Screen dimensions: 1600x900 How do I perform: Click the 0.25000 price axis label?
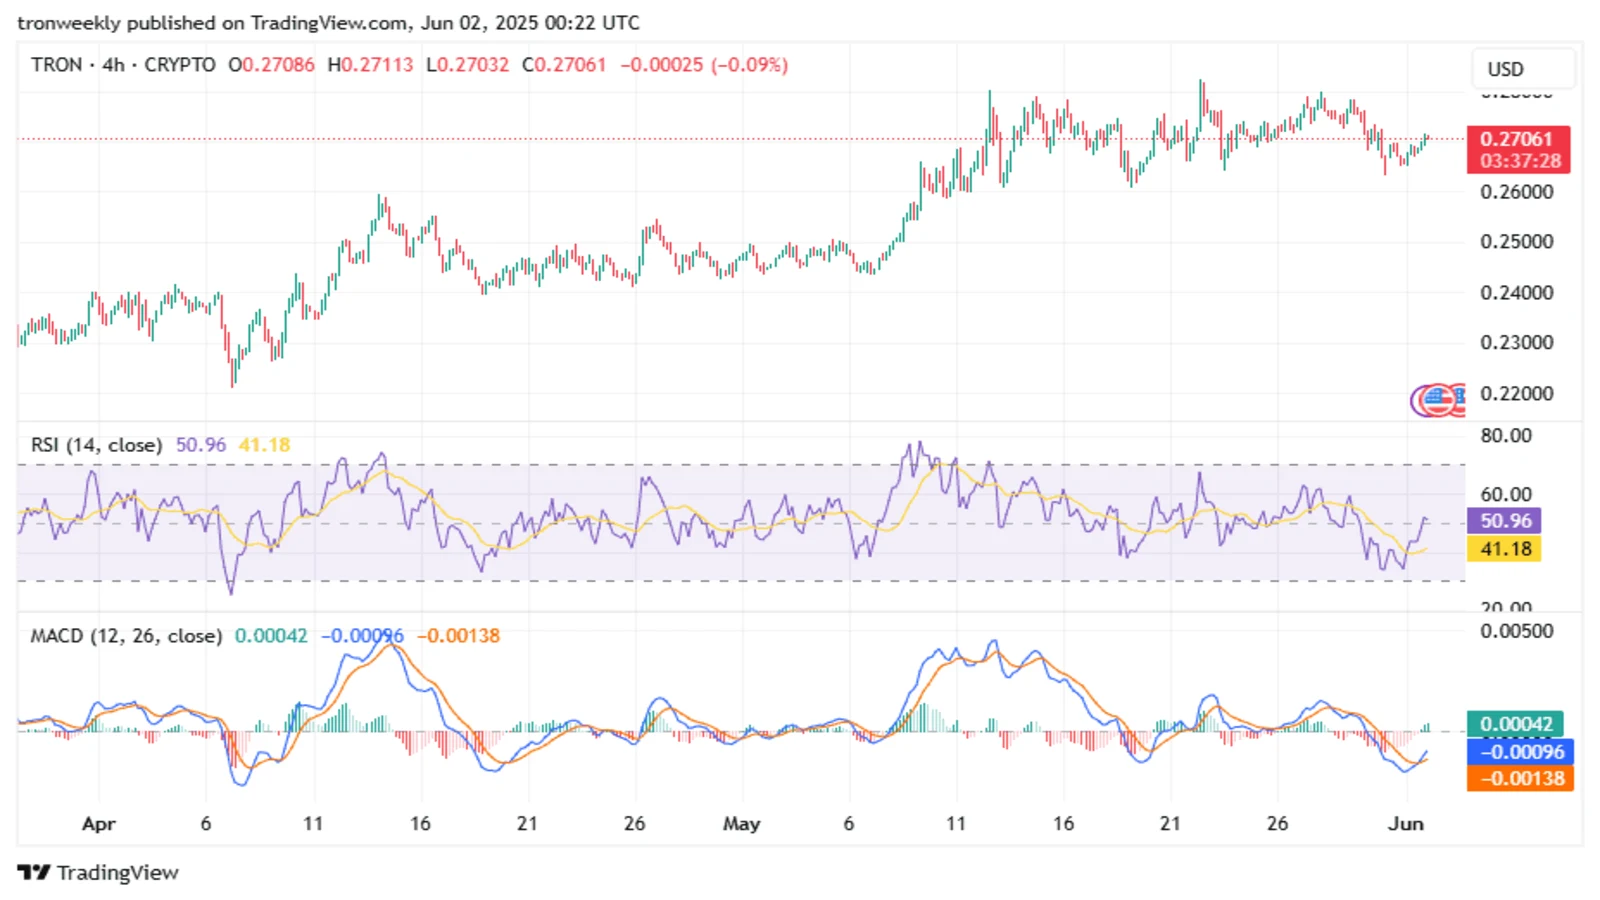coord(1517,242)
